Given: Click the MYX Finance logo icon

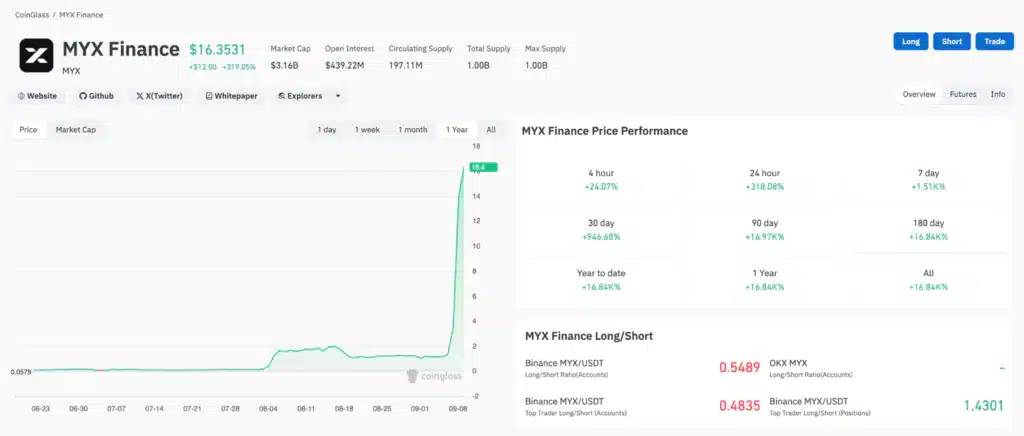Looking at the screenshot, I should coord(36,55).
